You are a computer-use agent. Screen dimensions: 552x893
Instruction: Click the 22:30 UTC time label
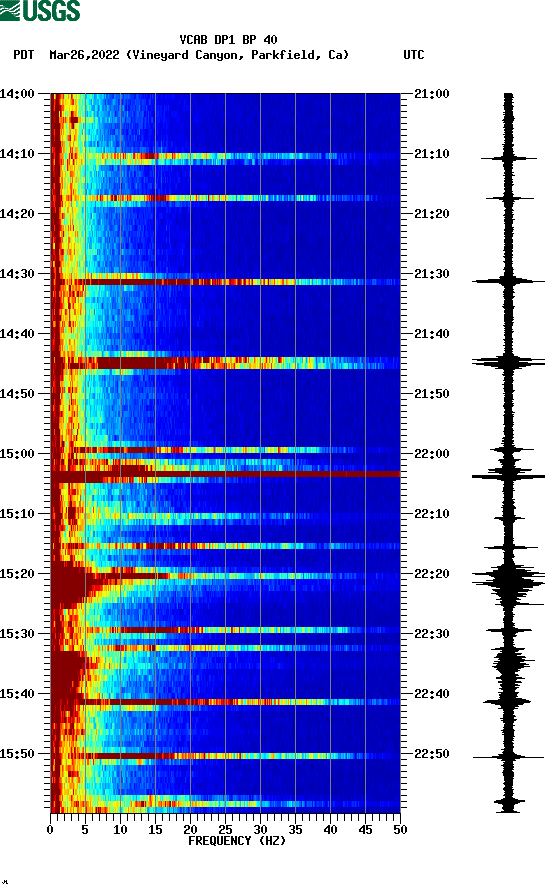pos(432,634)
